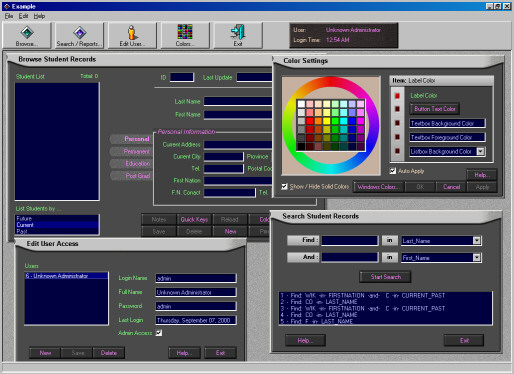Toggle Auto Apply checkbox
The image size is (514, 374).
[x=393, y=171]
